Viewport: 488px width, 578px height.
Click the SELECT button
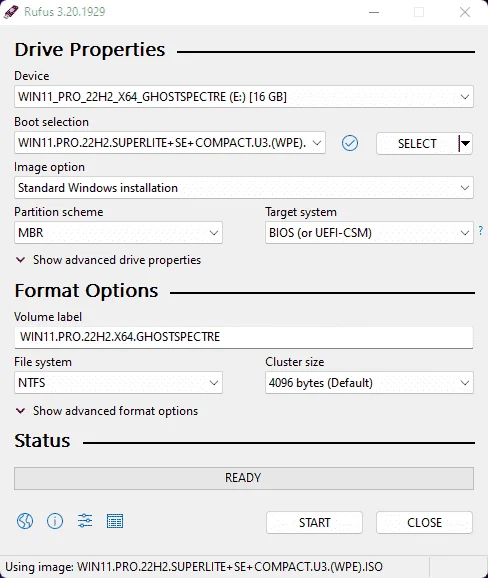pyautogui.click(x=417, y=143)
